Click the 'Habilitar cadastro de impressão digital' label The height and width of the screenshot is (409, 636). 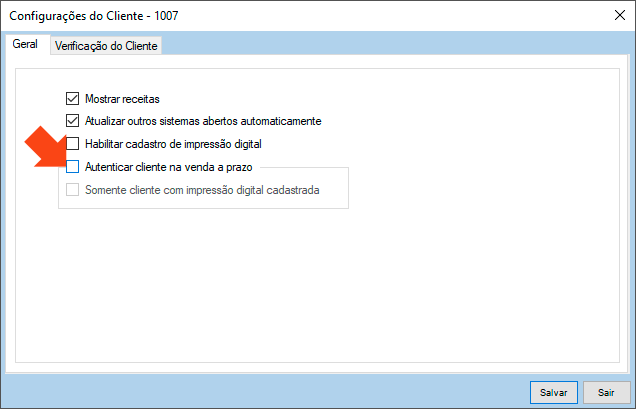coord(173,144)
